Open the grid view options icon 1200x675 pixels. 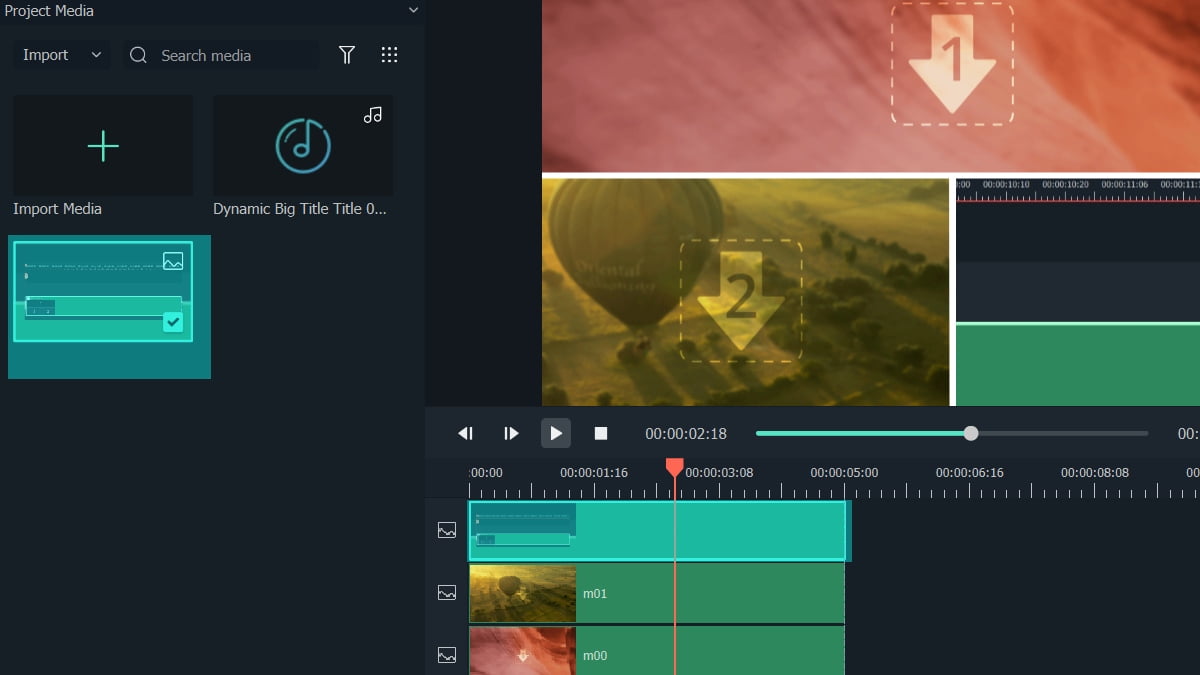pos(390,55)
